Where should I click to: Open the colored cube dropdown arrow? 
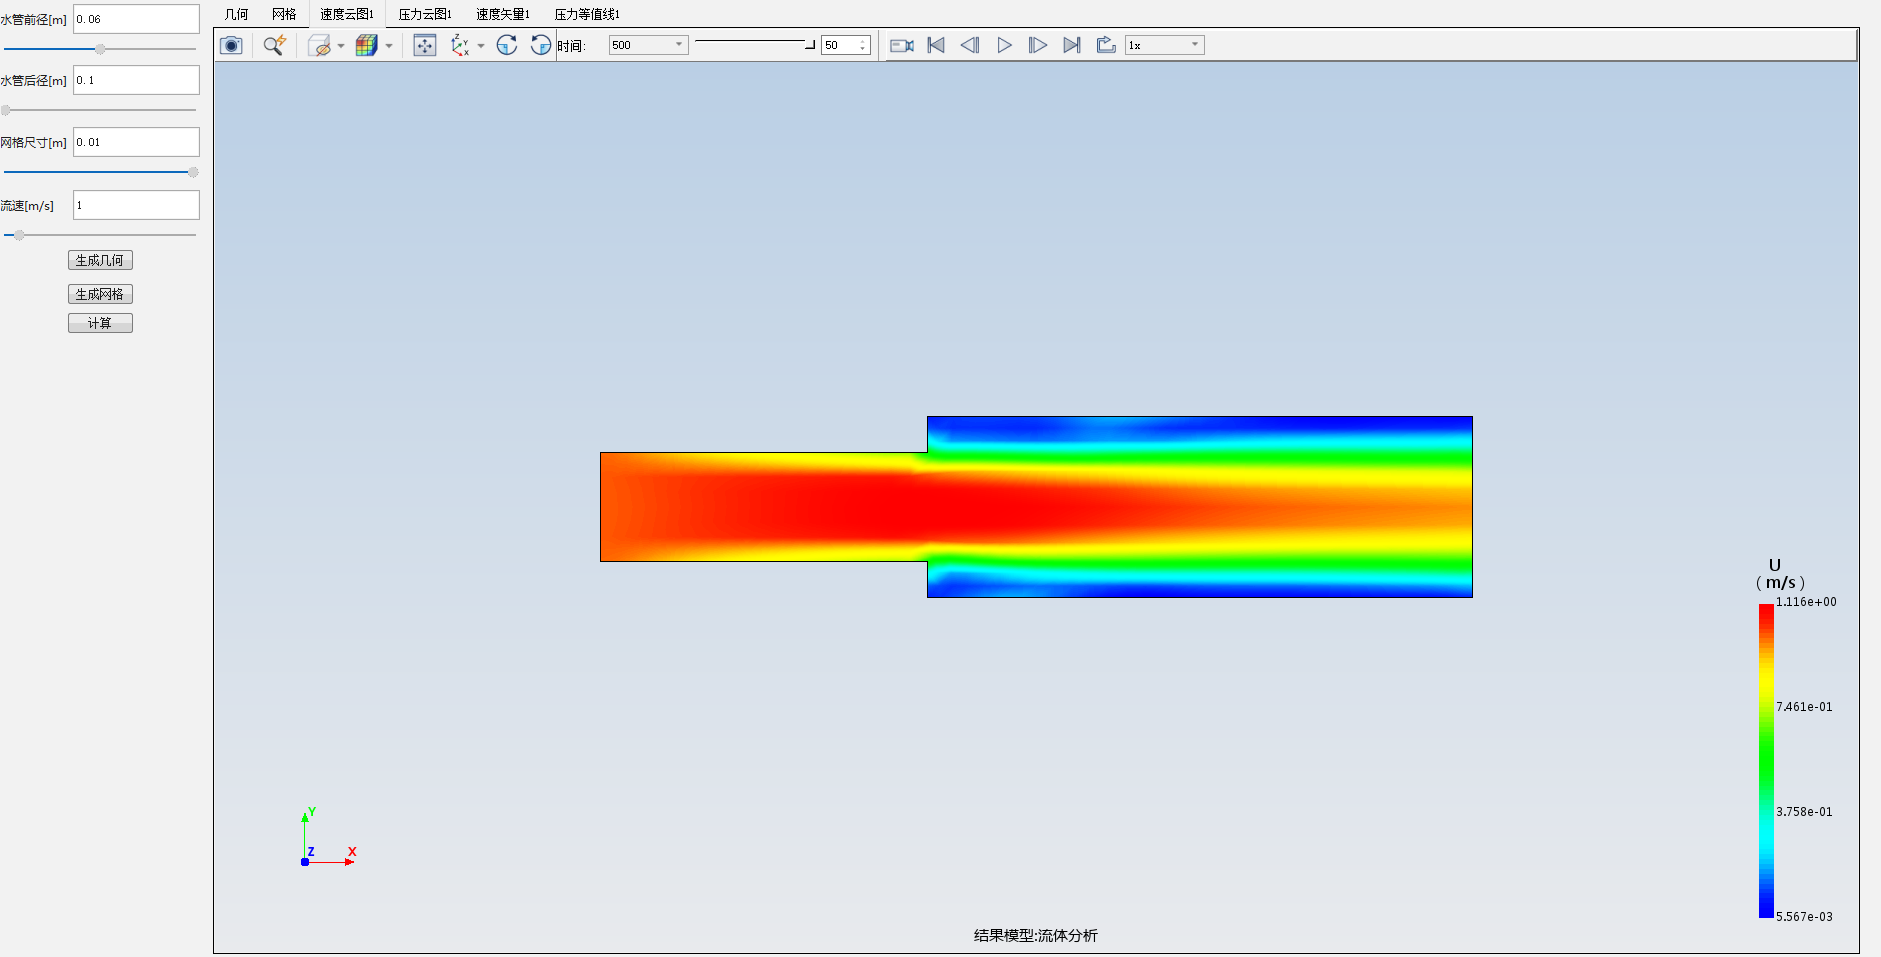(x=389, y=46)
